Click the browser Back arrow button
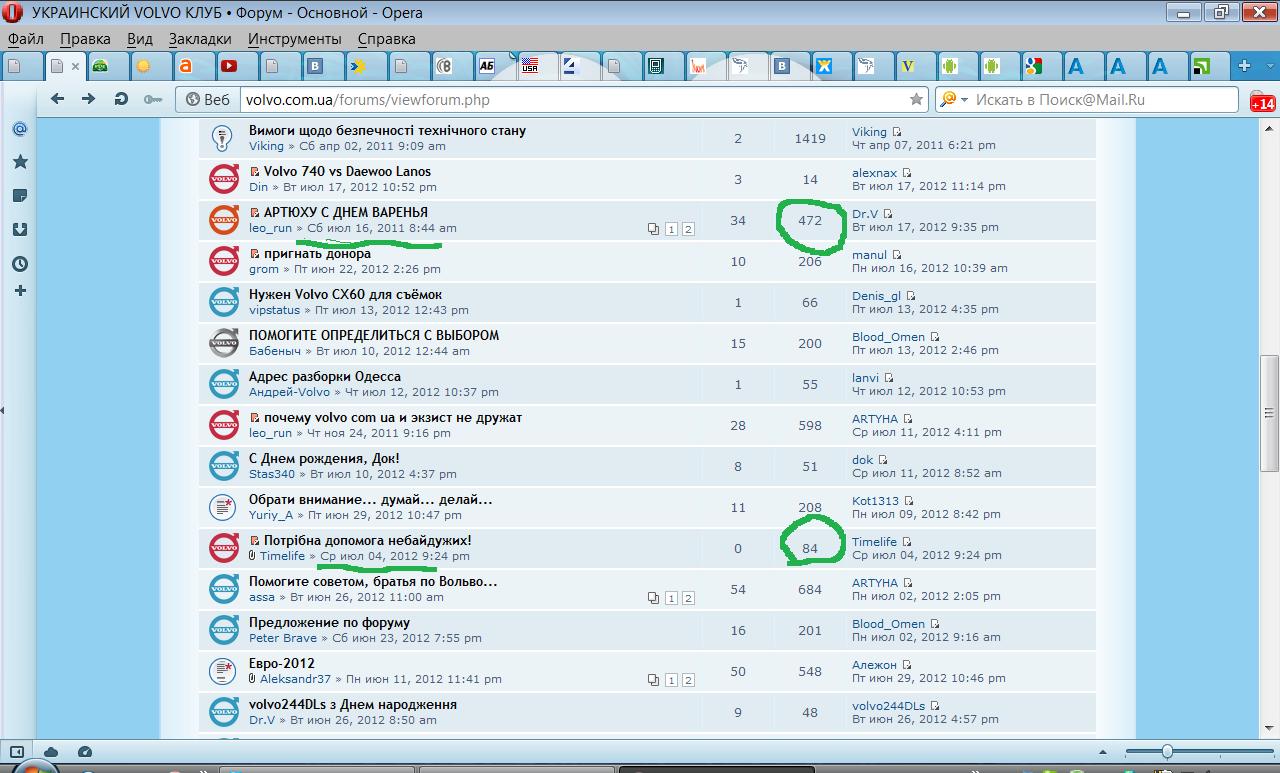This screenshot has height=773, width=1280. [x=57, y=99]
